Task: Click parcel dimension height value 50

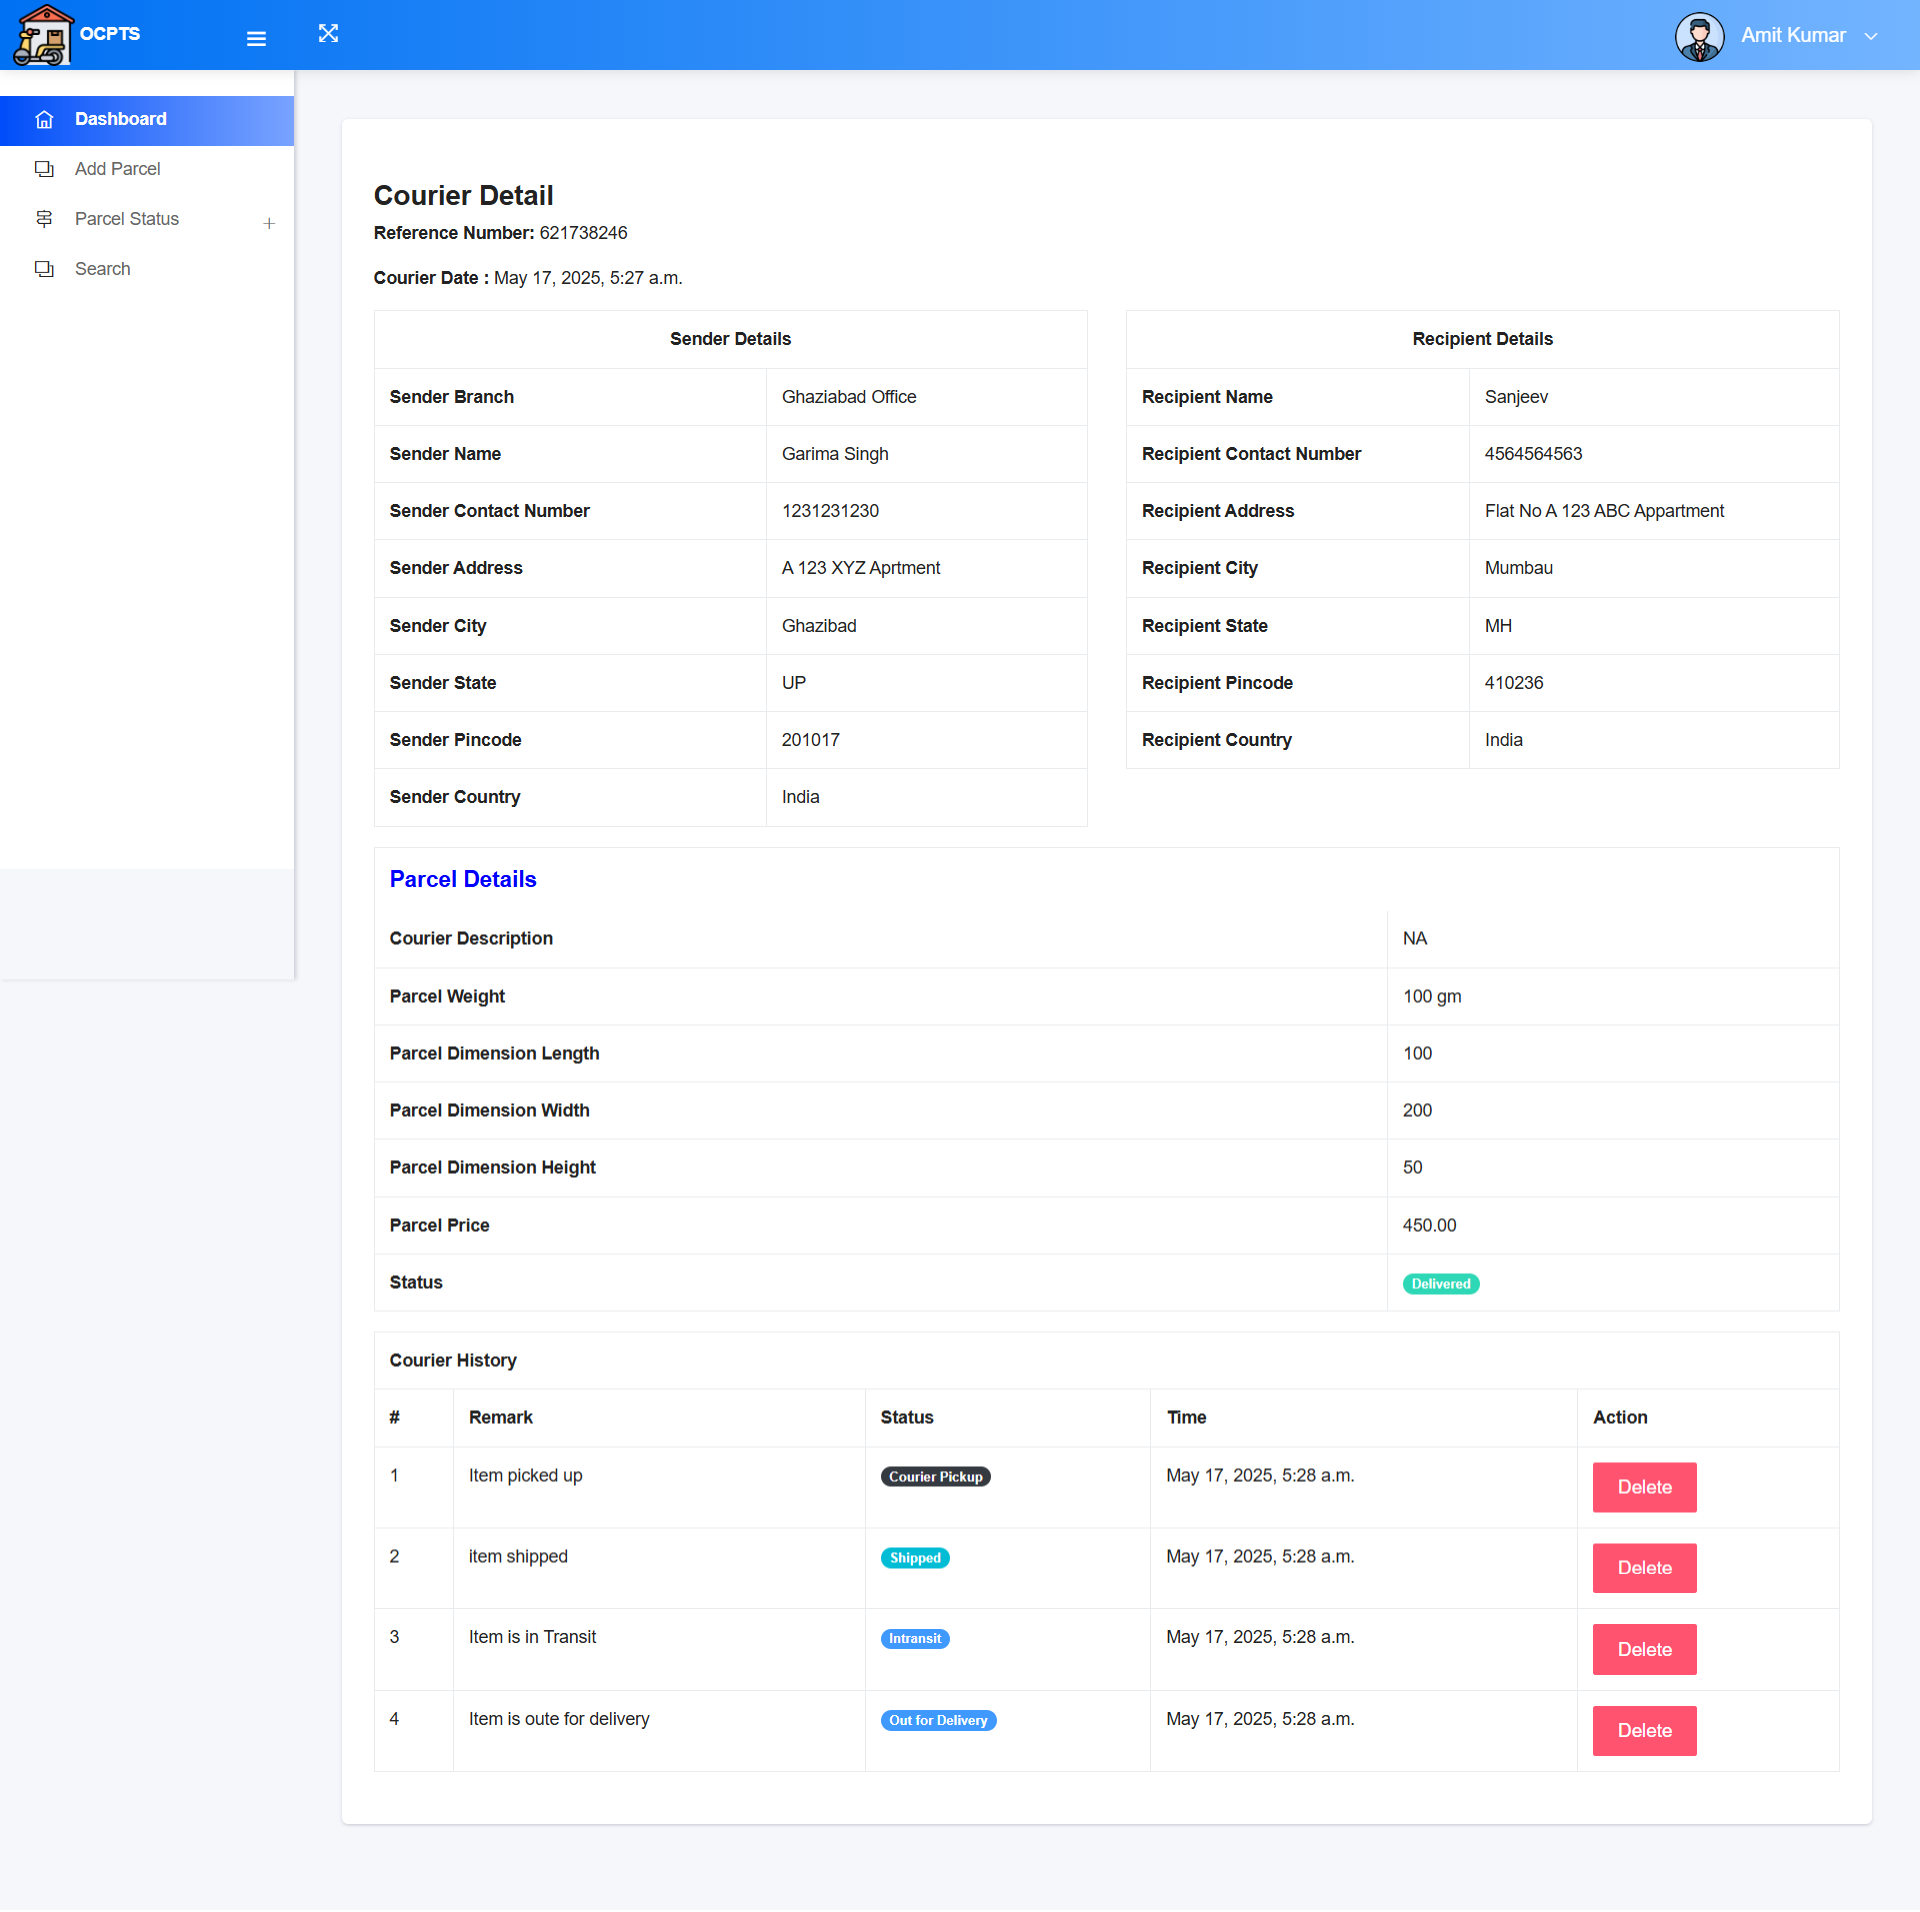Action: (1412, 1168)
